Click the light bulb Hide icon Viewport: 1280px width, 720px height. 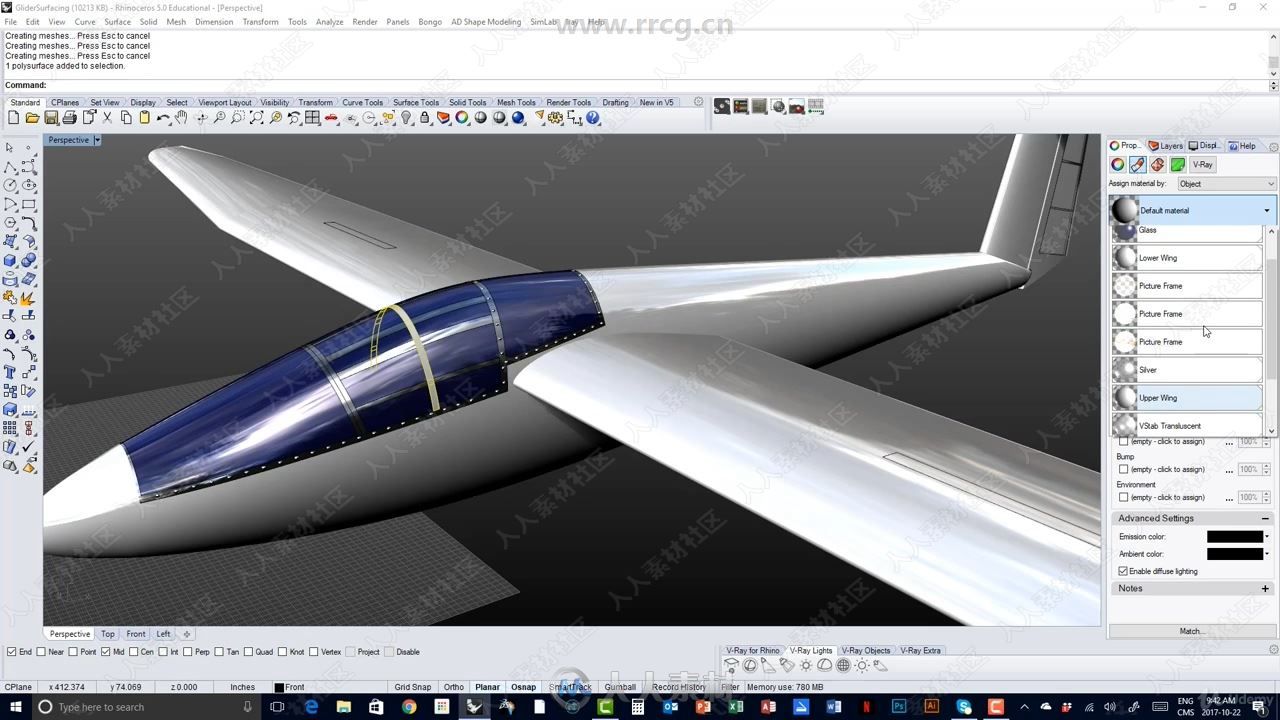(x=406, y=118)
